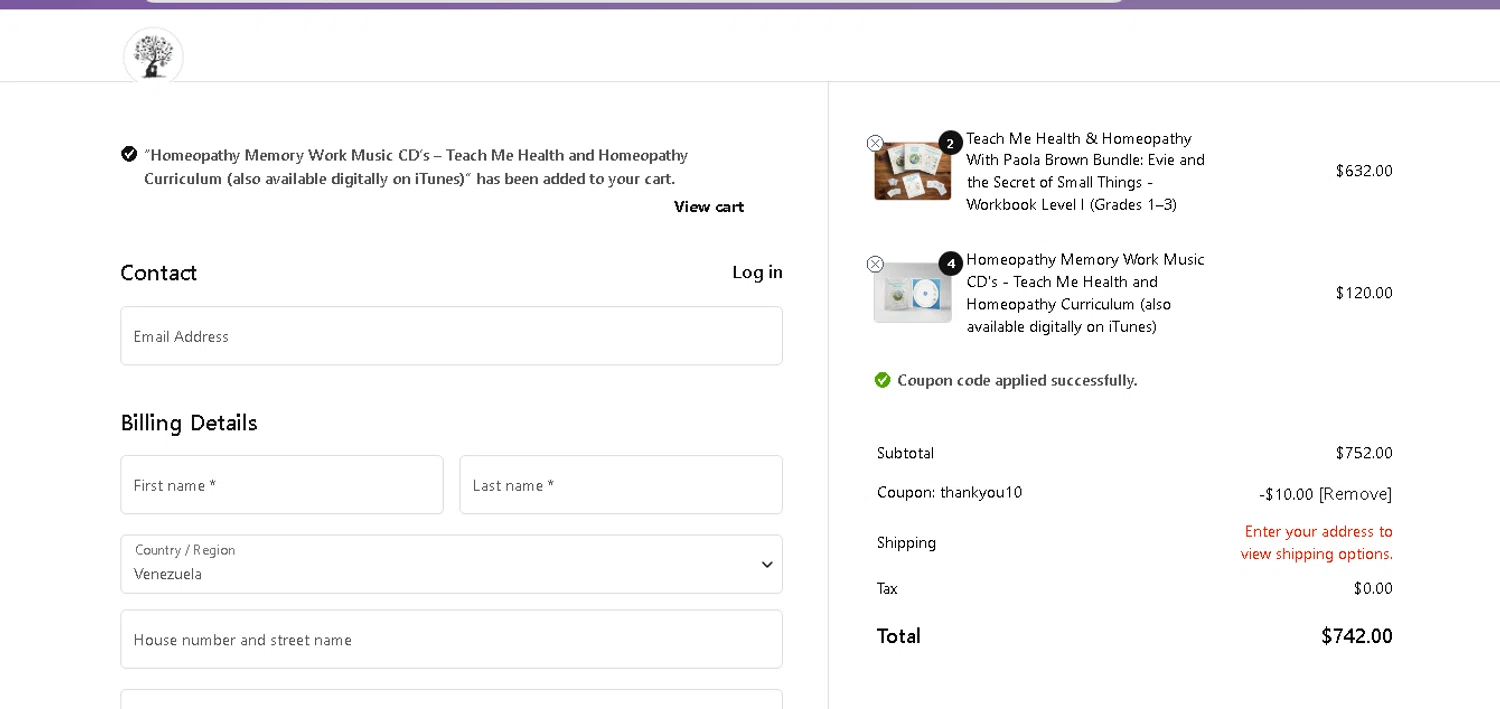Click House number and street name field
The image size is (1500, 709).
click(x=451, y=639)
